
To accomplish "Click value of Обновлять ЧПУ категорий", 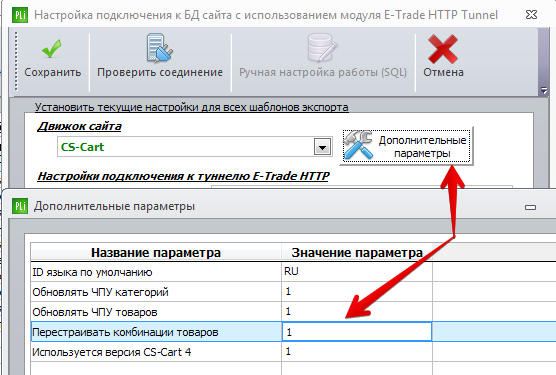I will (357, 292).
